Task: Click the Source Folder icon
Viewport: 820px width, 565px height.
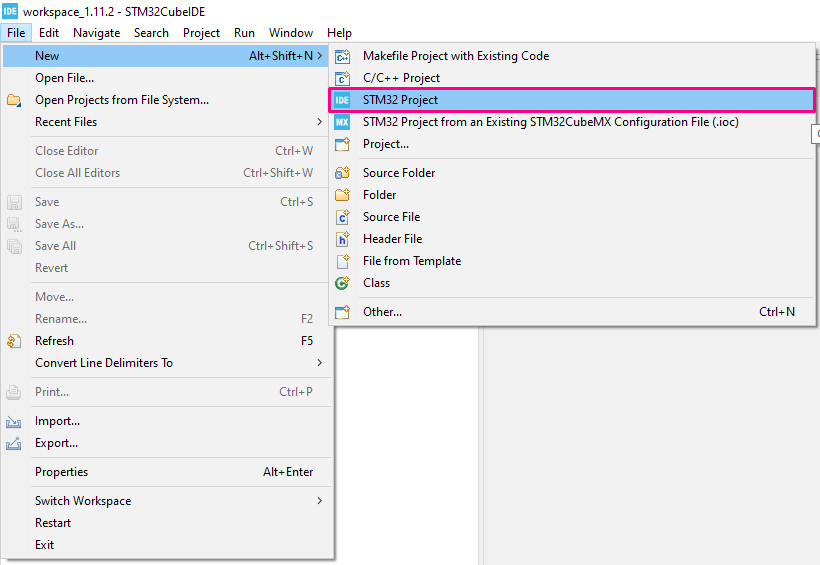Action: coord(342,173)
